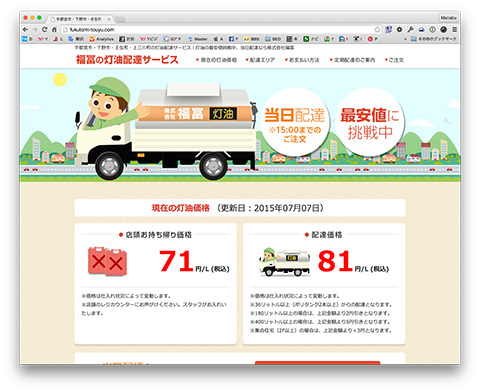
Task: Click the 福富の灯油配達サービス site logo
Action: point(127,60)
